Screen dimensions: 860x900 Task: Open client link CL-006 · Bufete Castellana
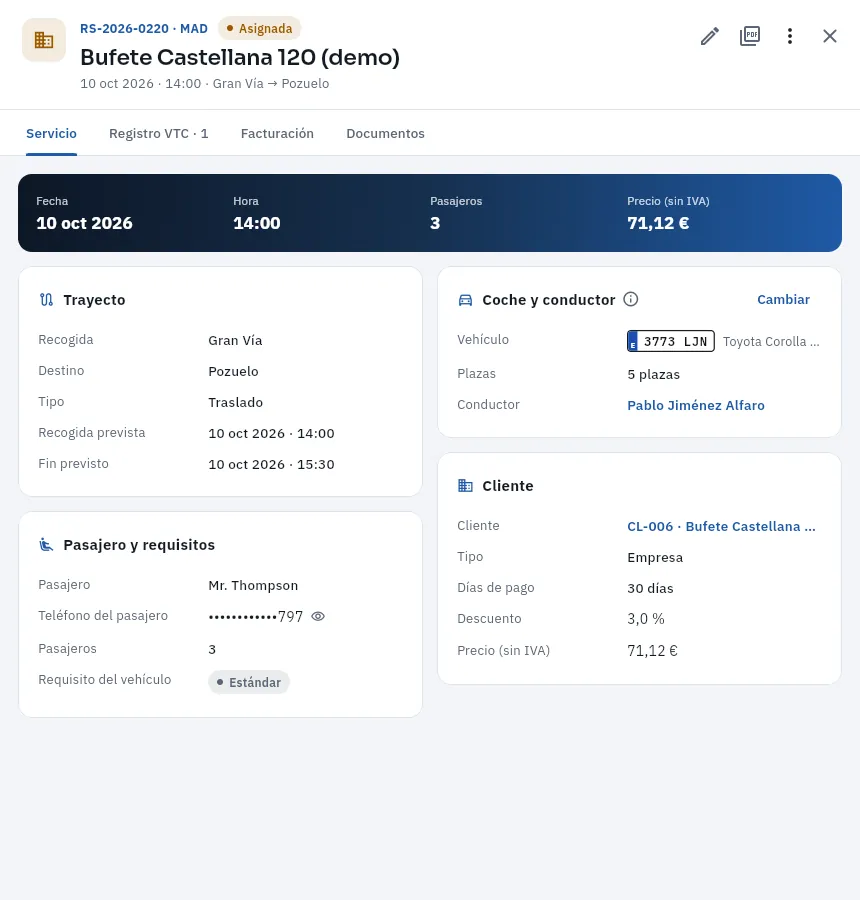721,526
